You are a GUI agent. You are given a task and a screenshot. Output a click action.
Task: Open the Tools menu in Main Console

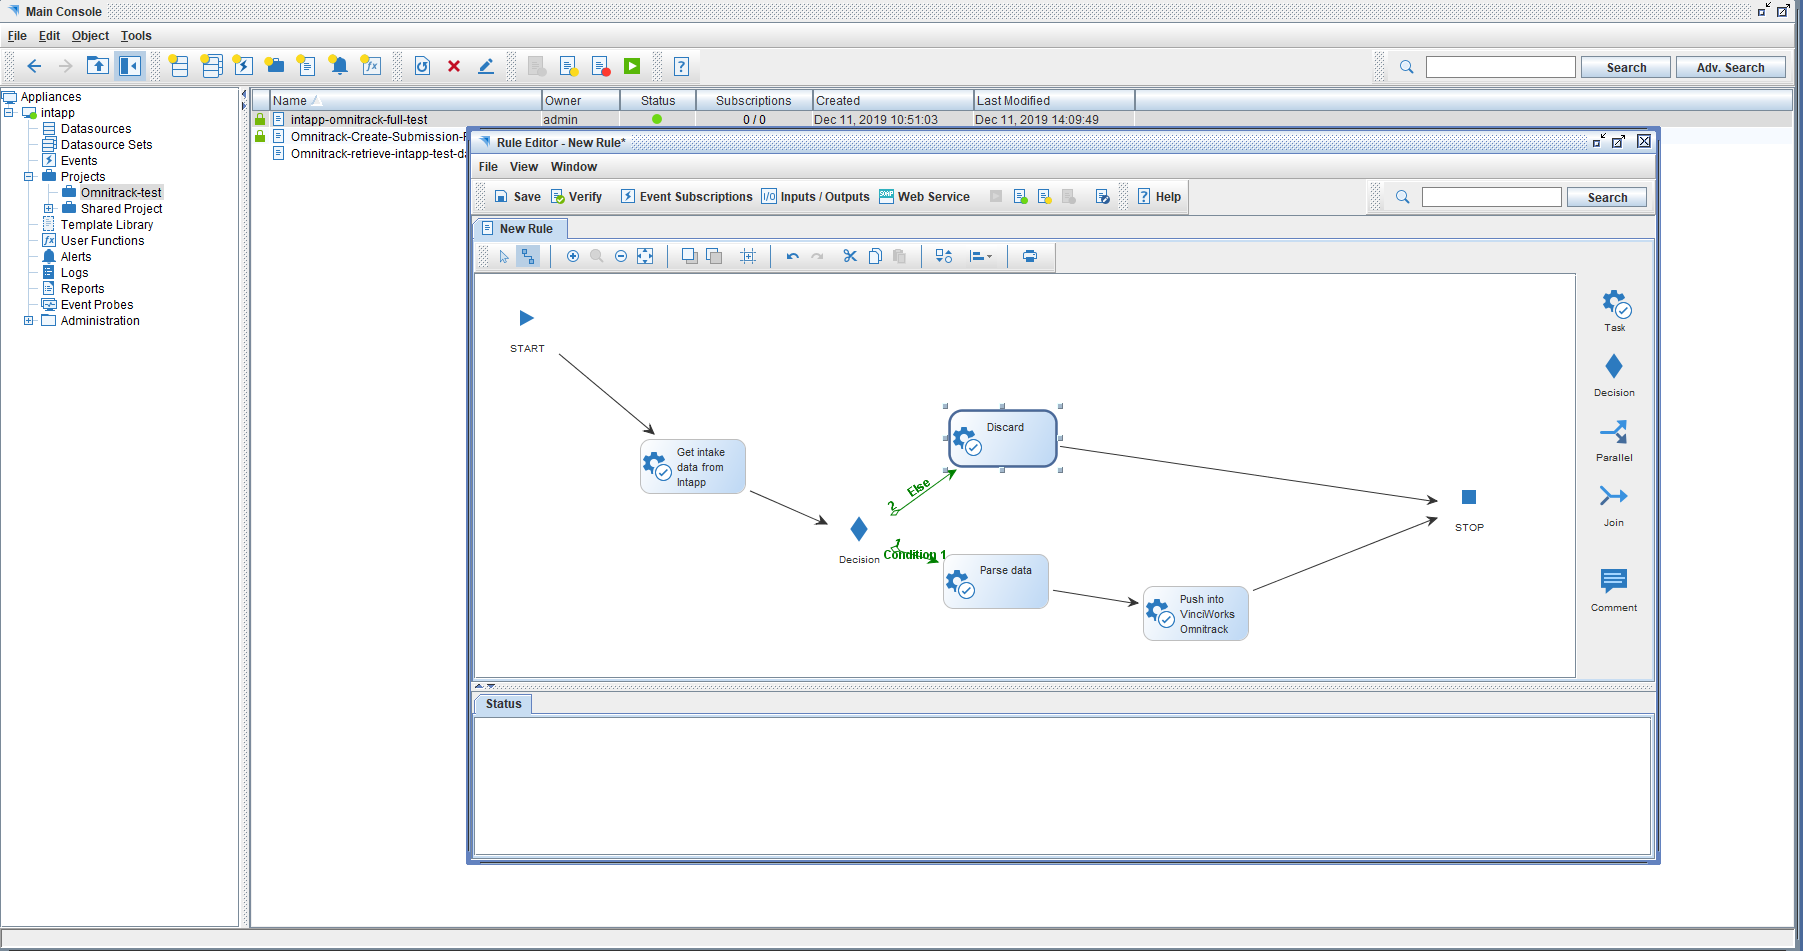(136, 36)
